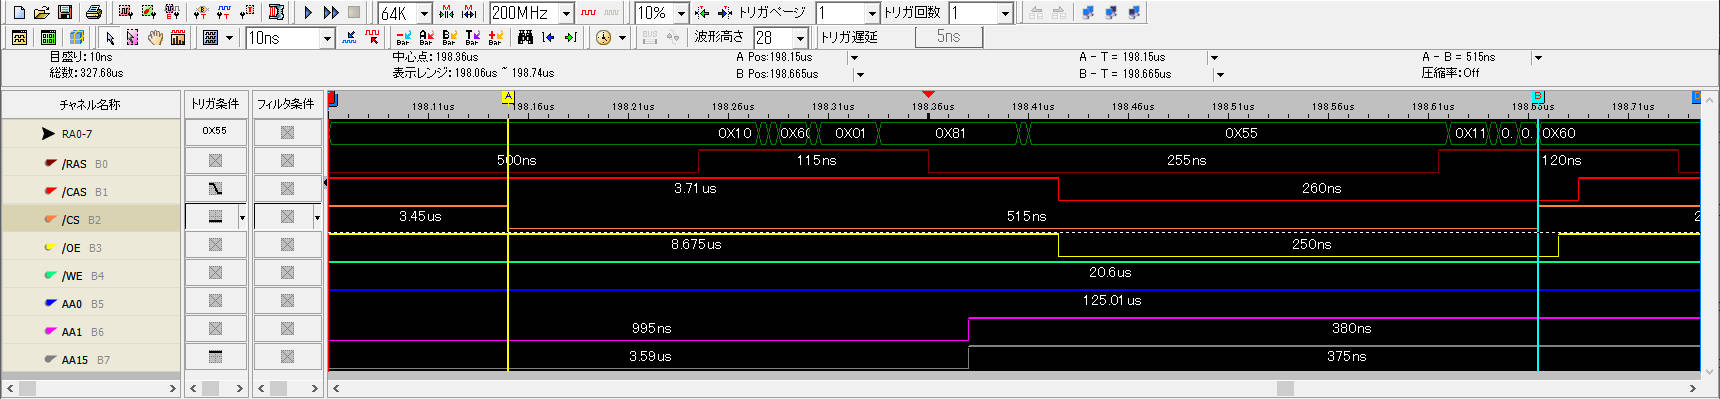Click the red square-wave clock icon
Viewport: 1720px width, 399px height.
tap(589, 12)
